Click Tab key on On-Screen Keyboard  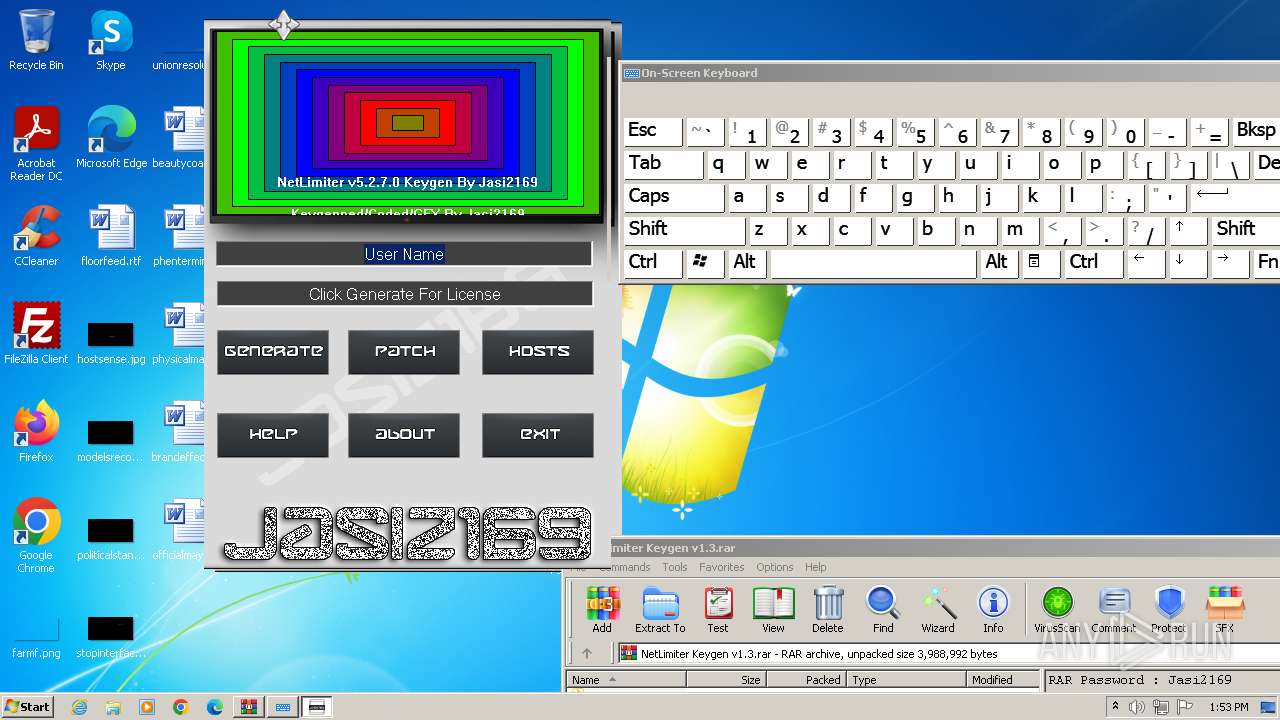[663, 164]
